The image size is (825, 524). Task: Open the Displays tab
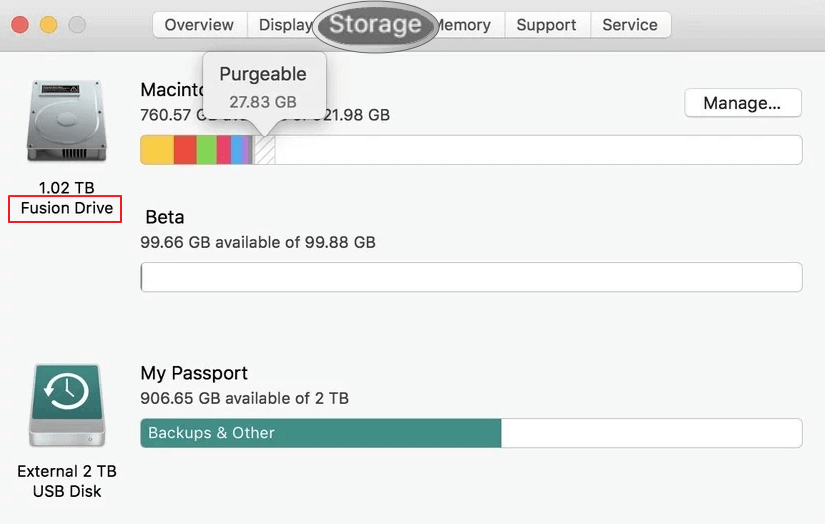tap(284, 25)
